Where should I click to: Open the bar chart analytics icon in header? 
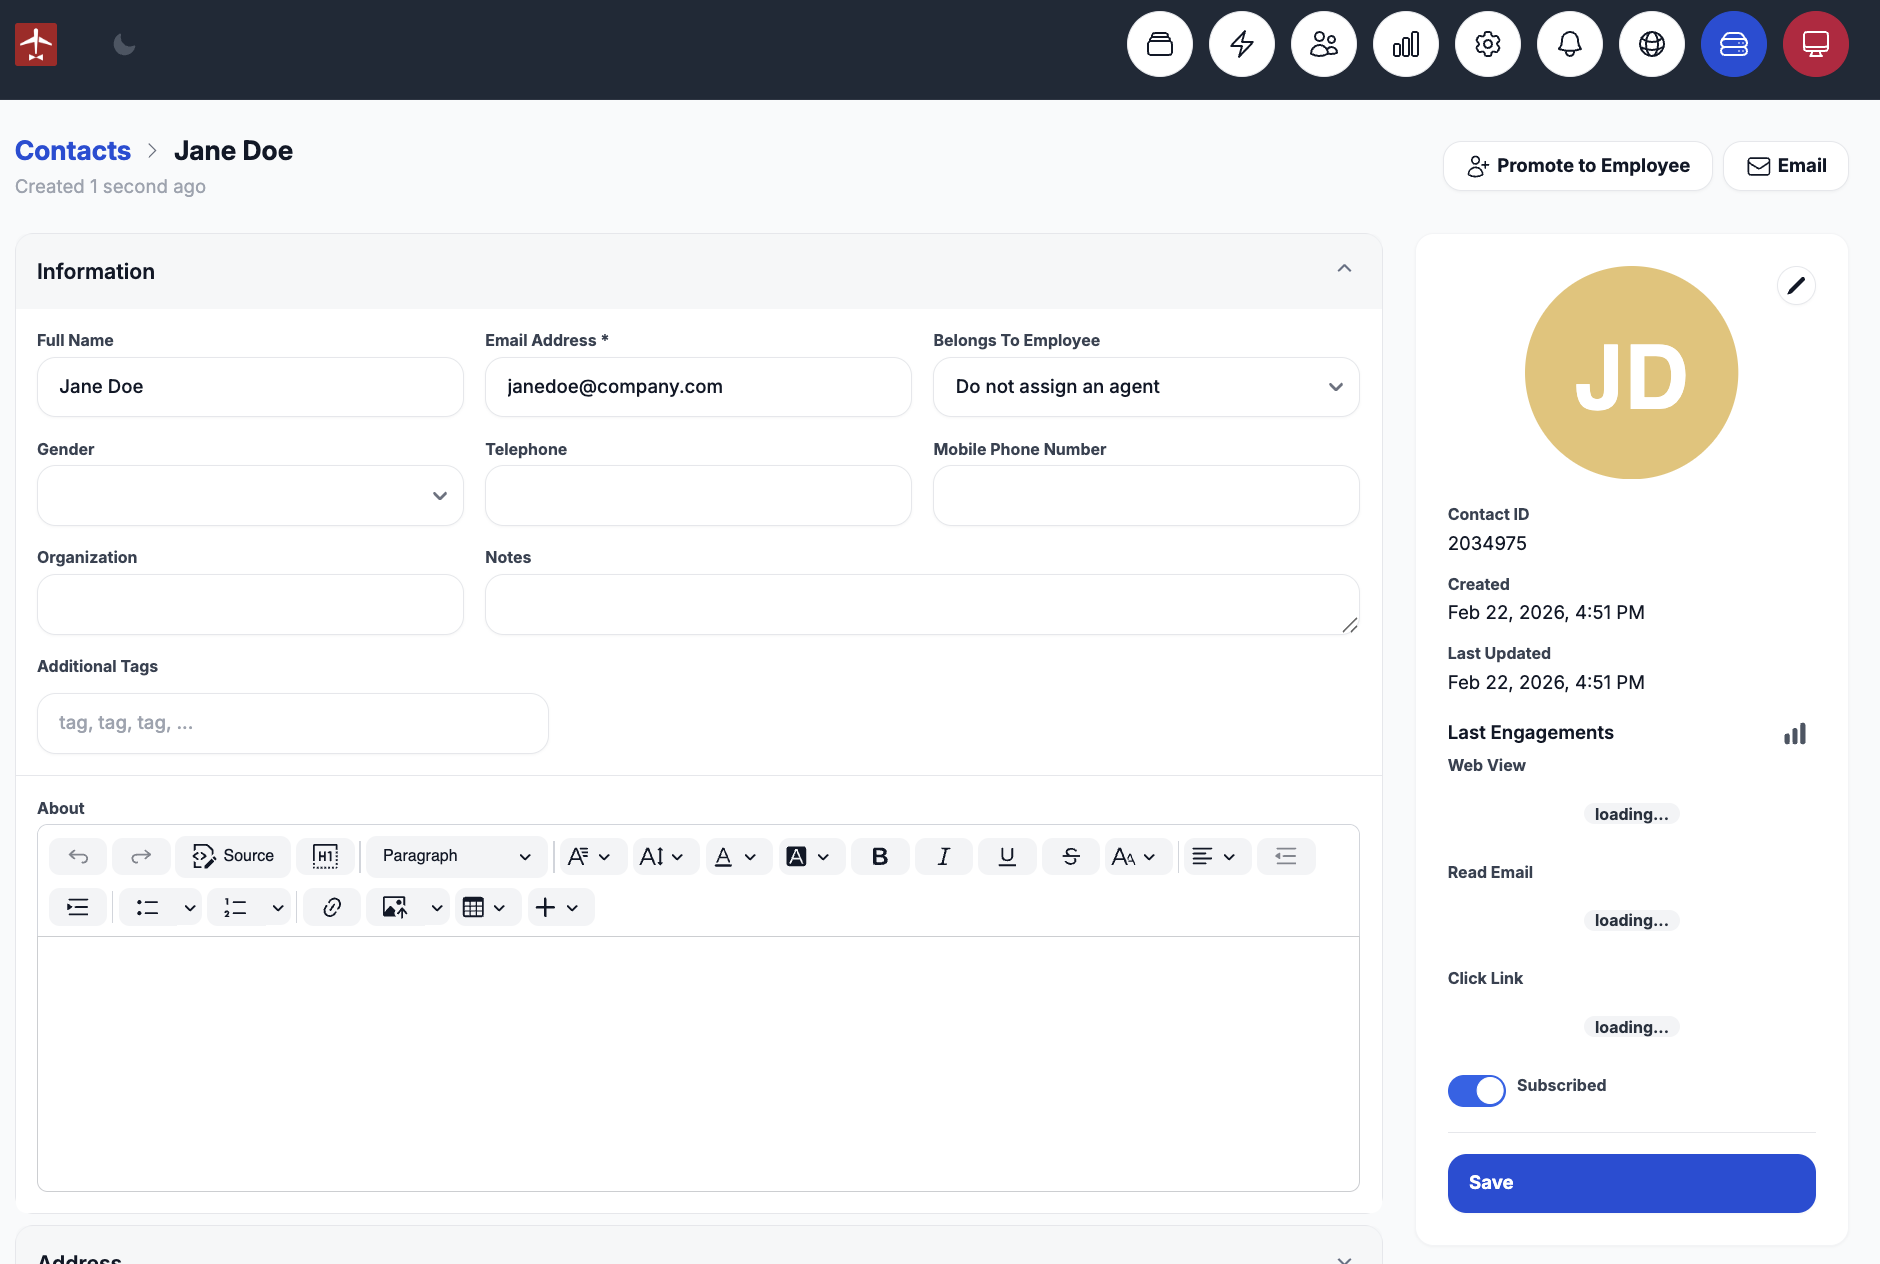tap(1405, 44)
